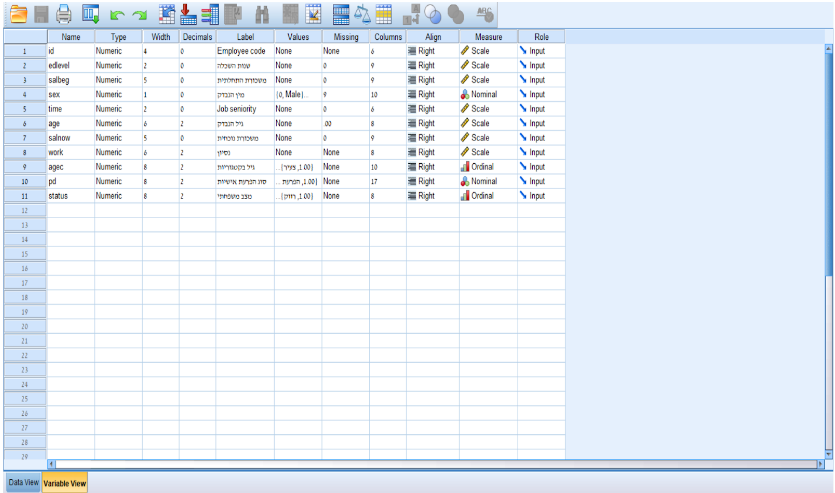Click Show All Variables gray circles icon
The width and height of the screenshot is (835, 493).
coord(456,15)
